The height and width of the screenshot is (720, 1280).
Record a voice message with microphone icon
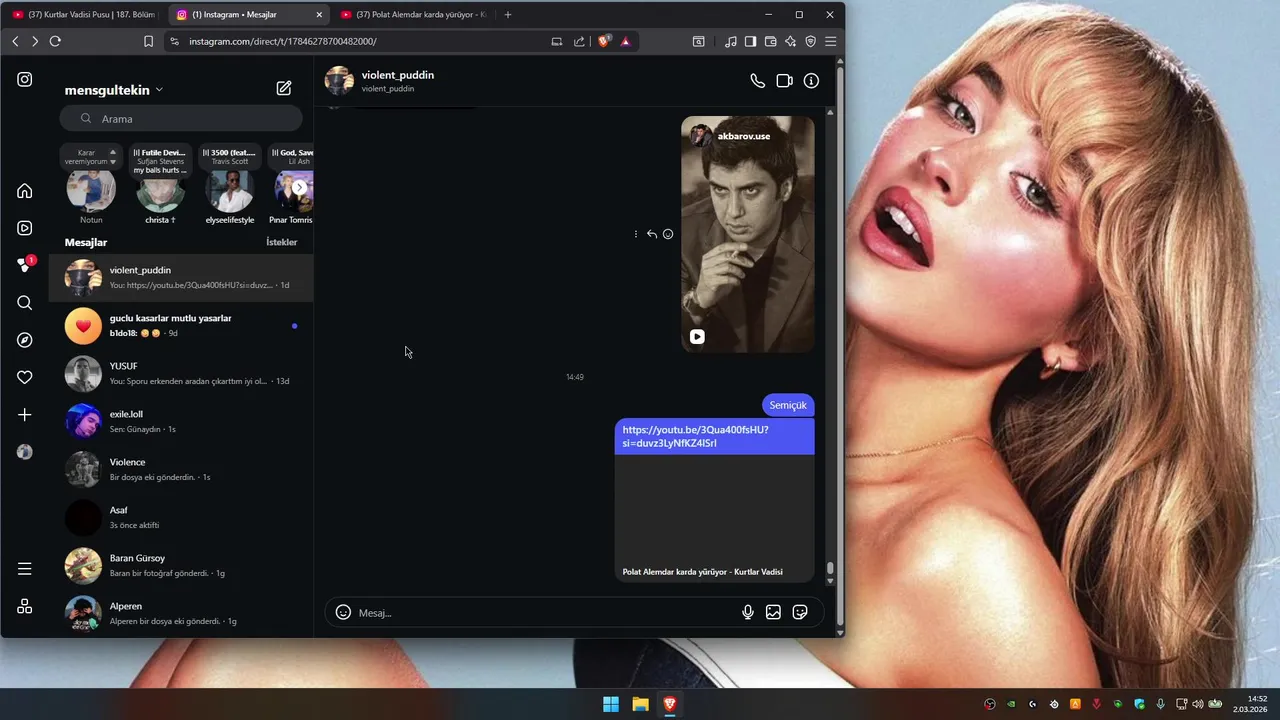[x=748, y=612]
